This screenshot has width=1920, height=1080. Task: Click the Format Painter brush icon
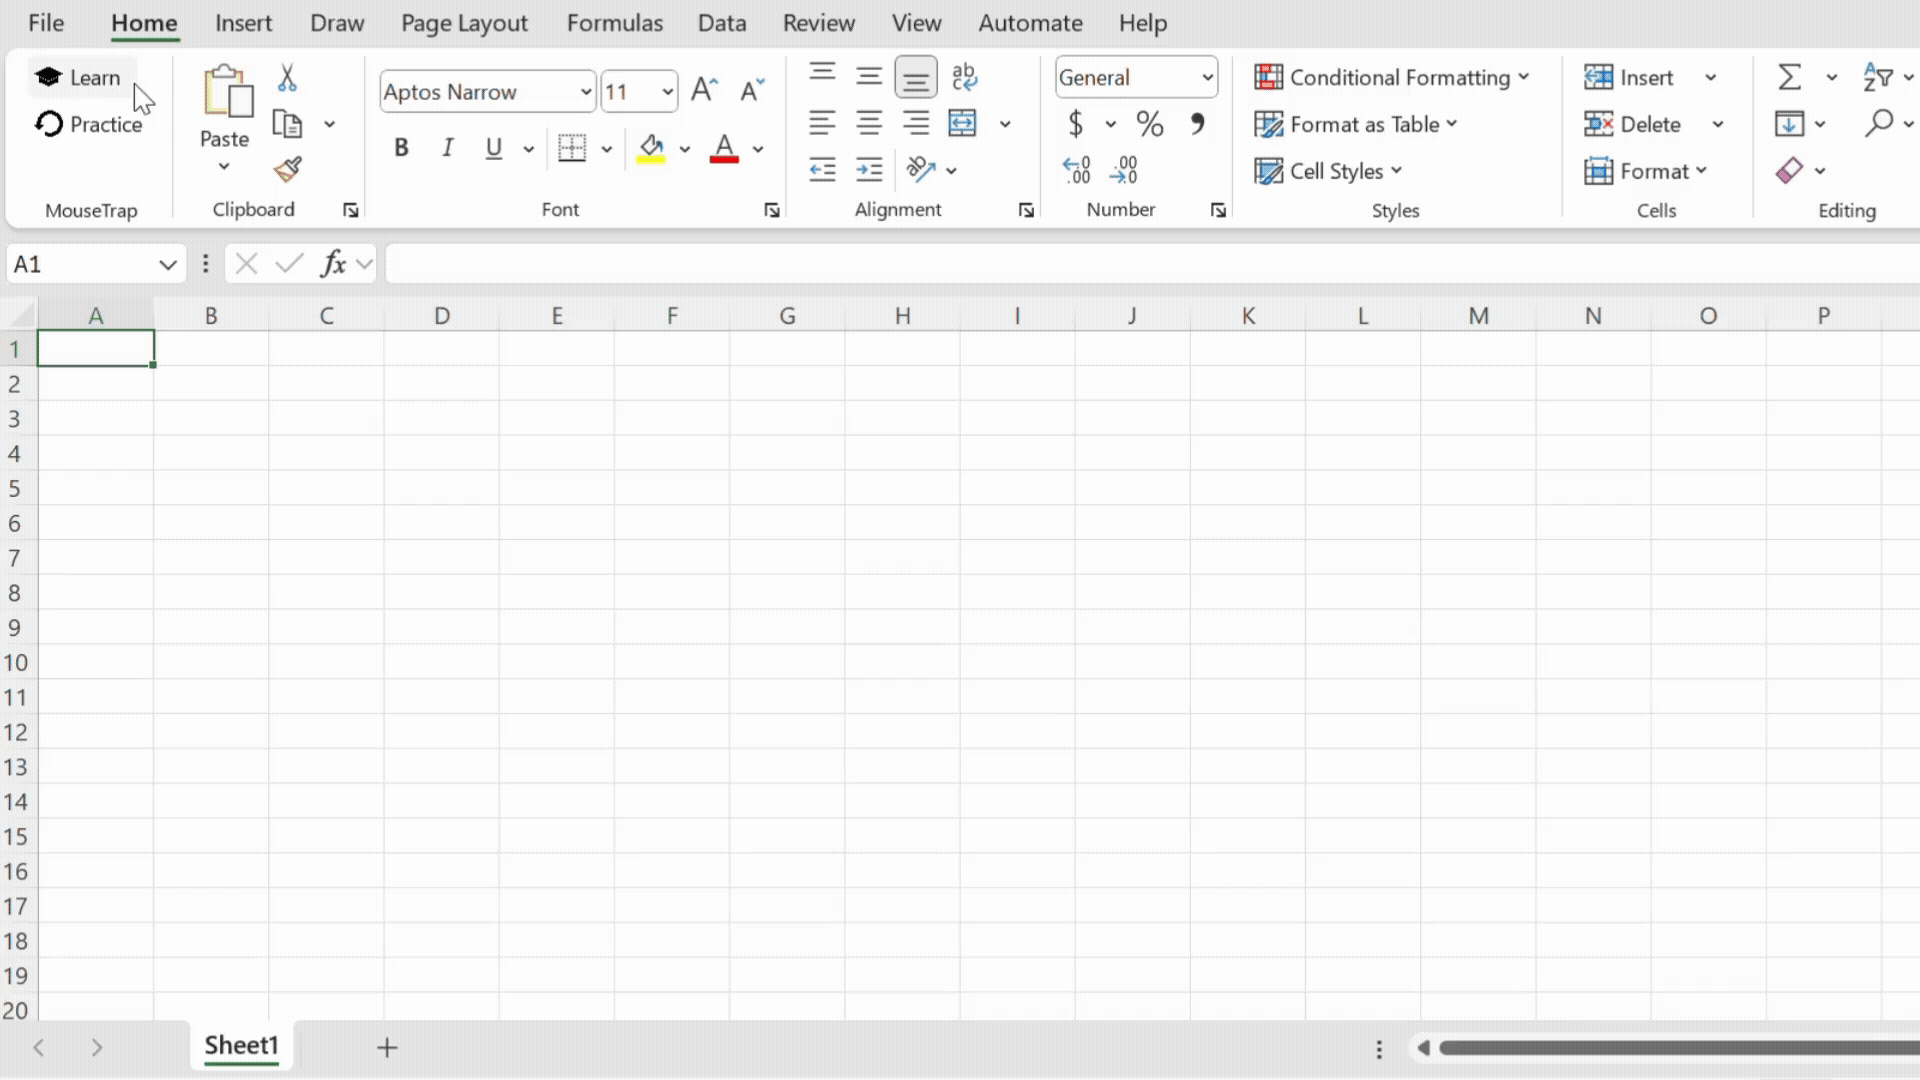(288, 170)
